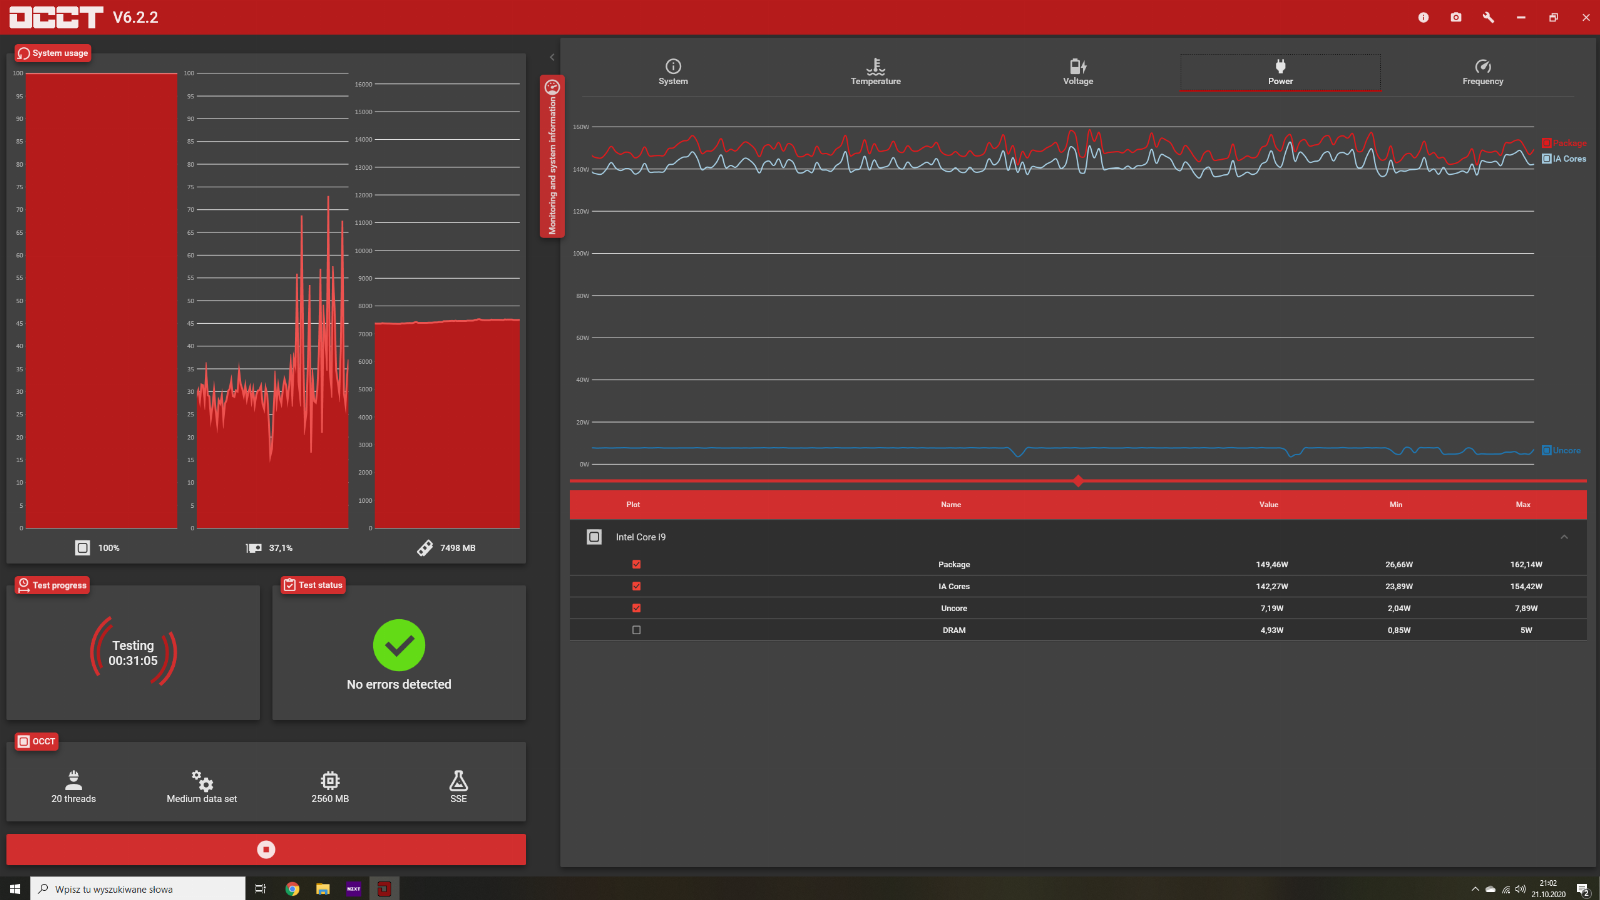Click the Plot column header
Screen dimensions: 1600x900
pyautogui.click(x=633, y=504)
